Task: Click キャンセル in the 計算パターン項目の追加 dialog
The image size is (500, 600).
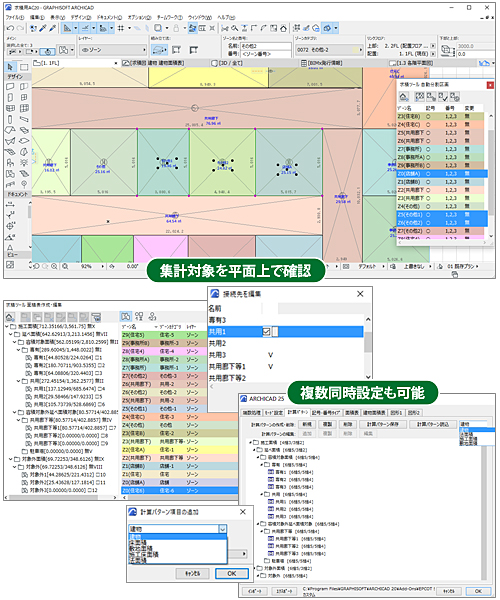Action: click(192, 573)
